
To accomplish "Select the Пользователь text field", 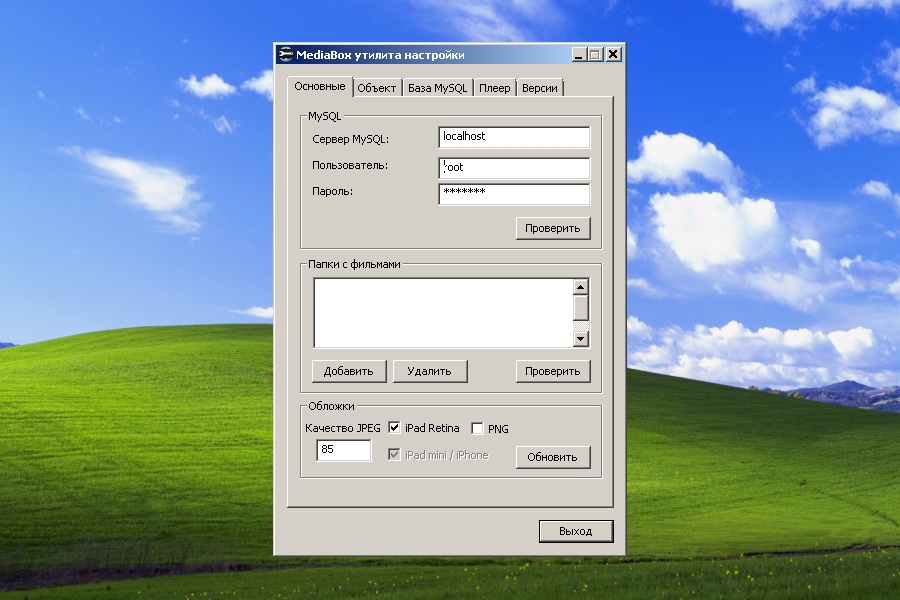I will coord(514,168).
